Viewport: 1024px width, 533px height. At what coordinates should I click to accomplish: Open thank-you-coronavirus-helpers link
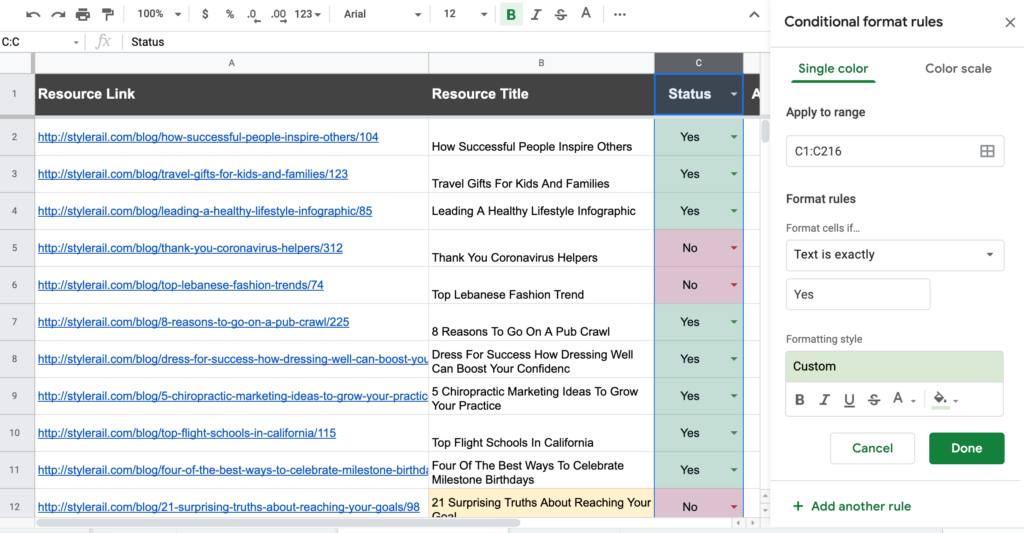click(190, 248)
